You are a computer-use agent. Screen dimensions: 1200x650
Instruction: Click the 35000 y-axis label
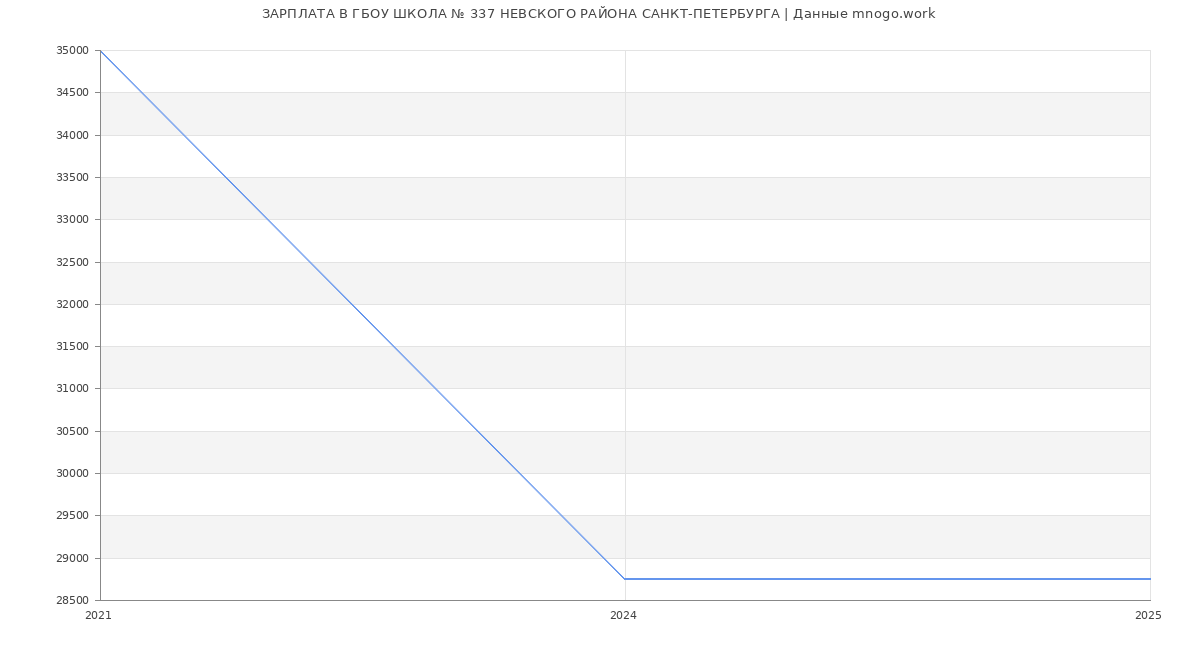pyautogui.click(x=73, y=50)
